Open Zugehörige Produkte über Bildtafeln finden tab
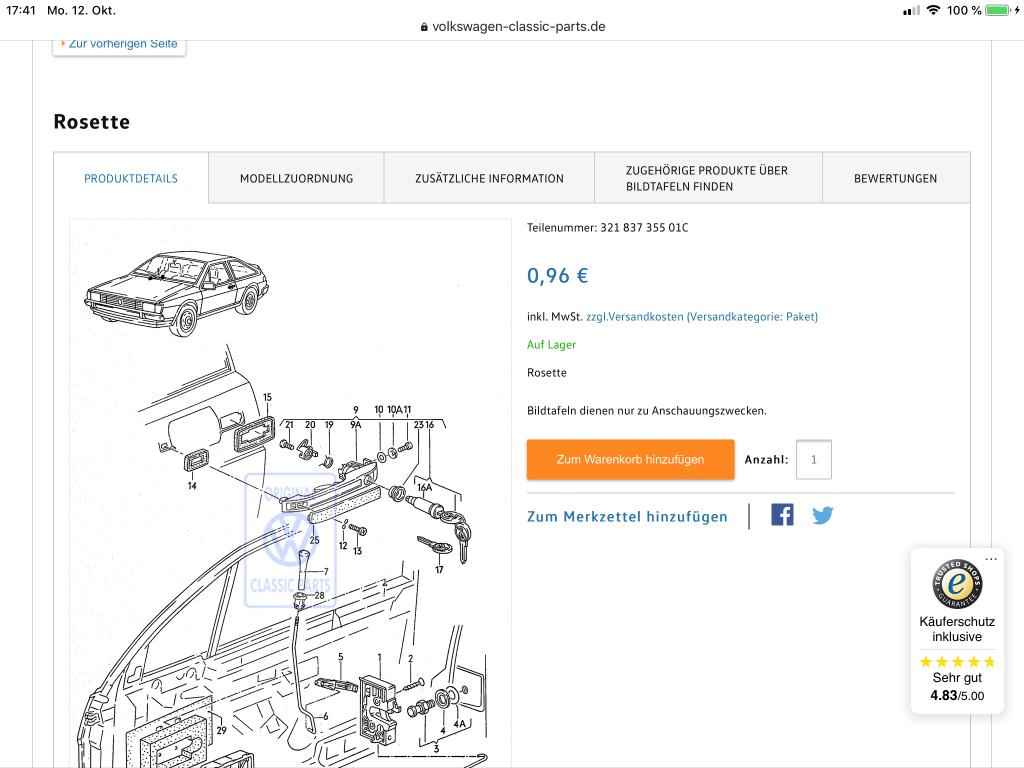Viewport: 1024px width, 768px height. [707, 178]
